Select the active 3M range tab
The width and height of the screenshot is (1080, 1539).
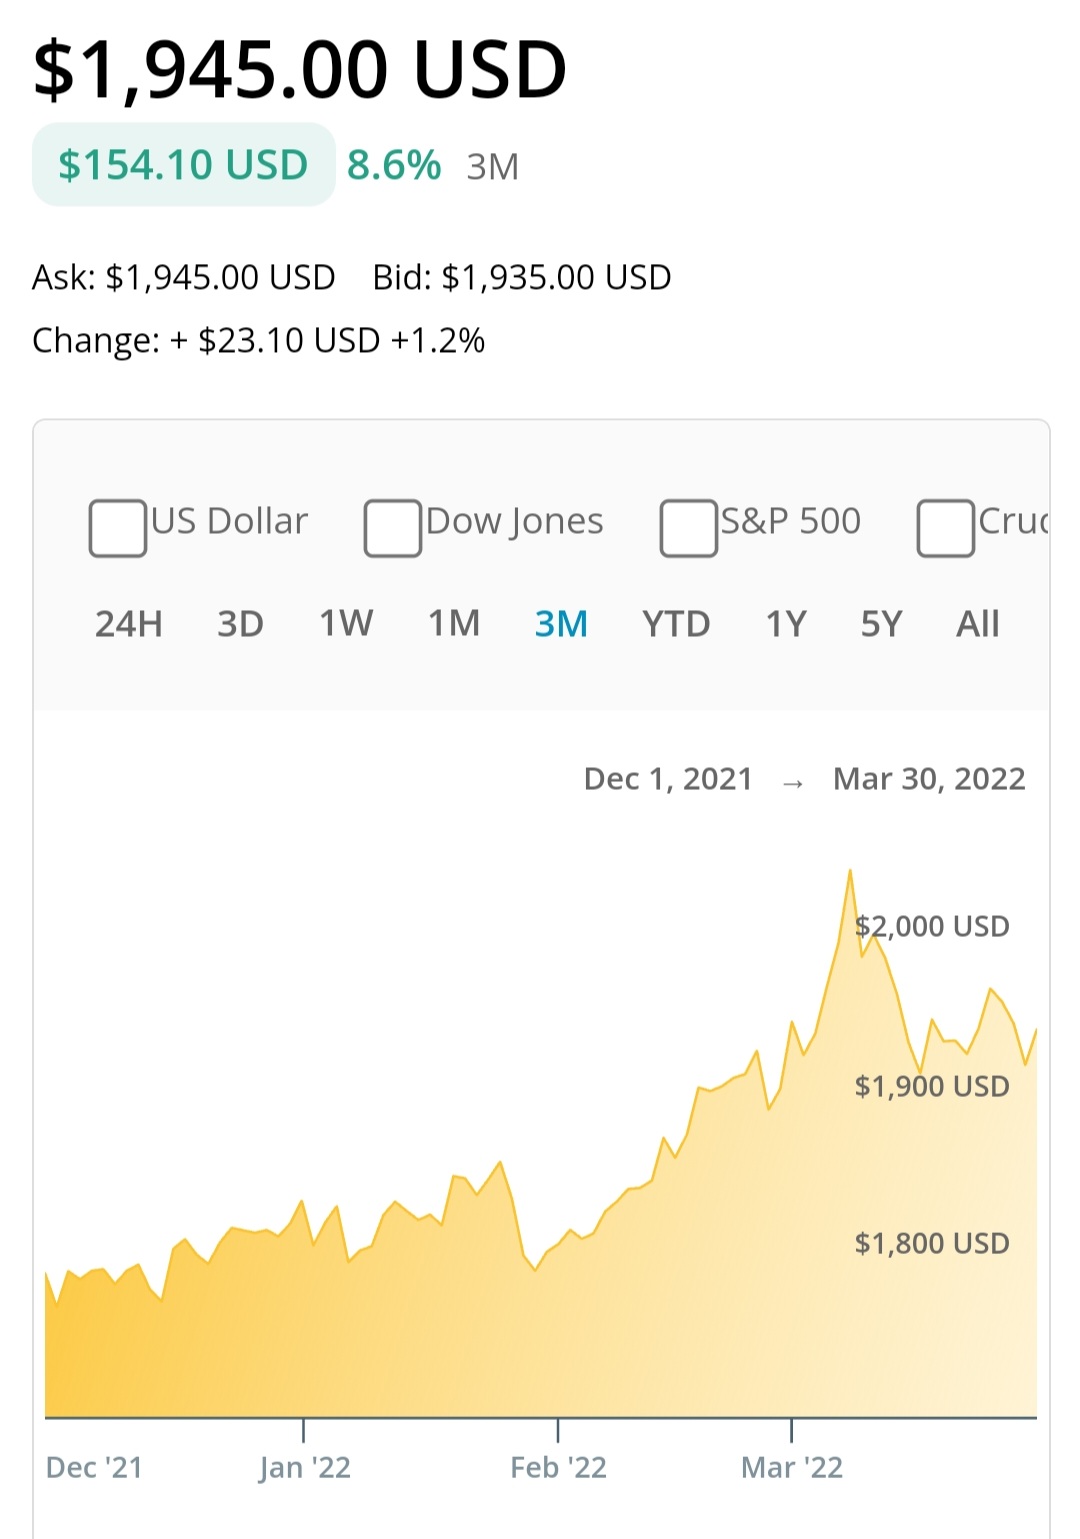click(561, 624)
